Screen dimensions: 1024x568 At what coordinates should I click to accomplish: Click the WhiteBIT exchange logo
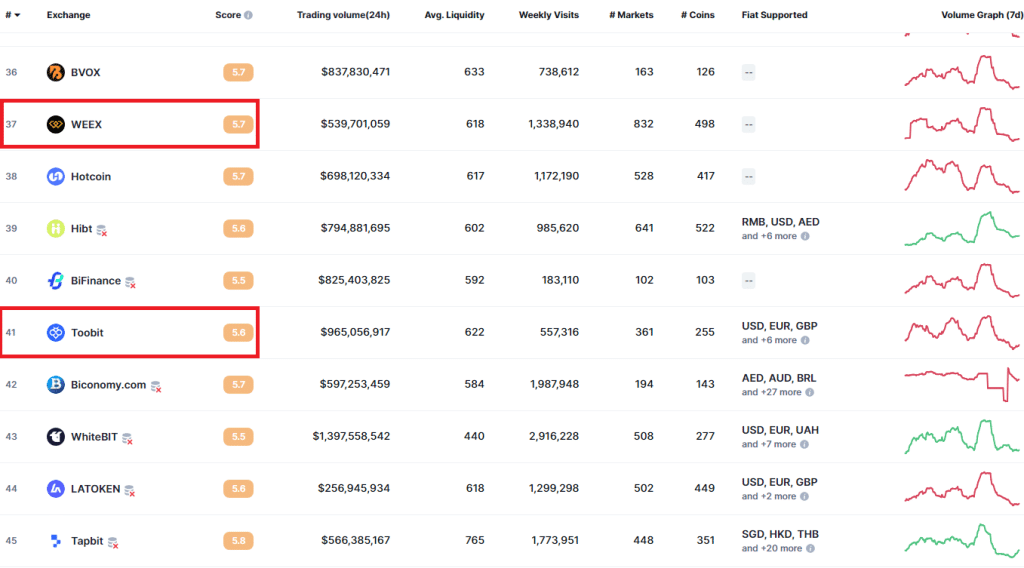56,436
